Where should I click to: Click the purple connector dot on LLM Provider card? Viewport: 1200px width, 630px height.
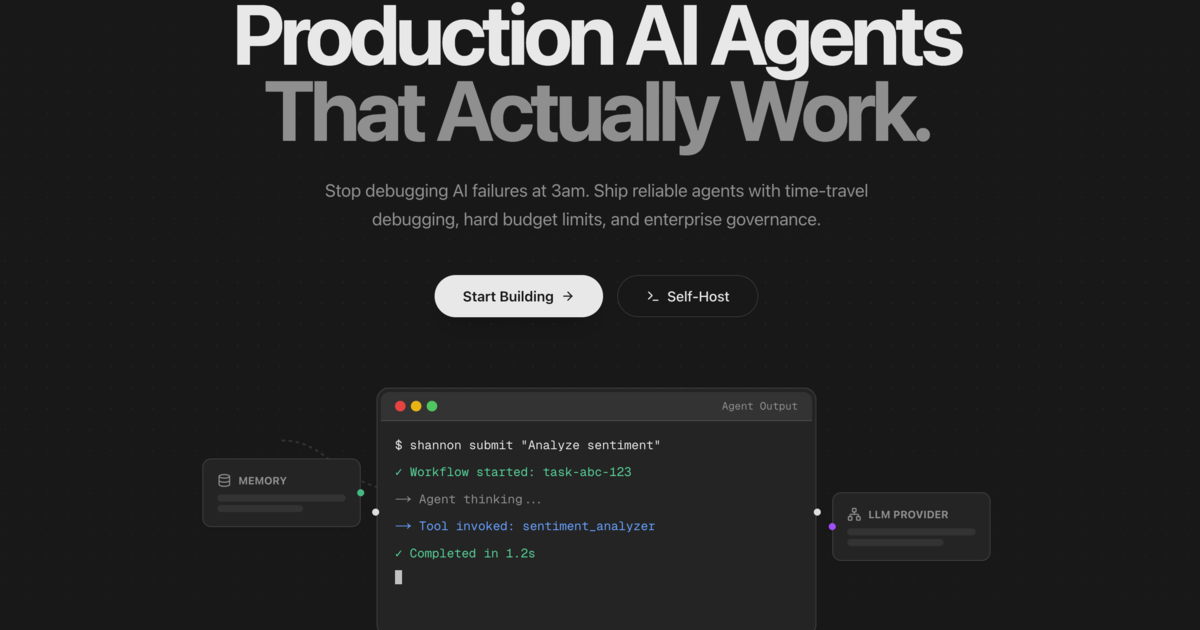click(x=832, y=526)
